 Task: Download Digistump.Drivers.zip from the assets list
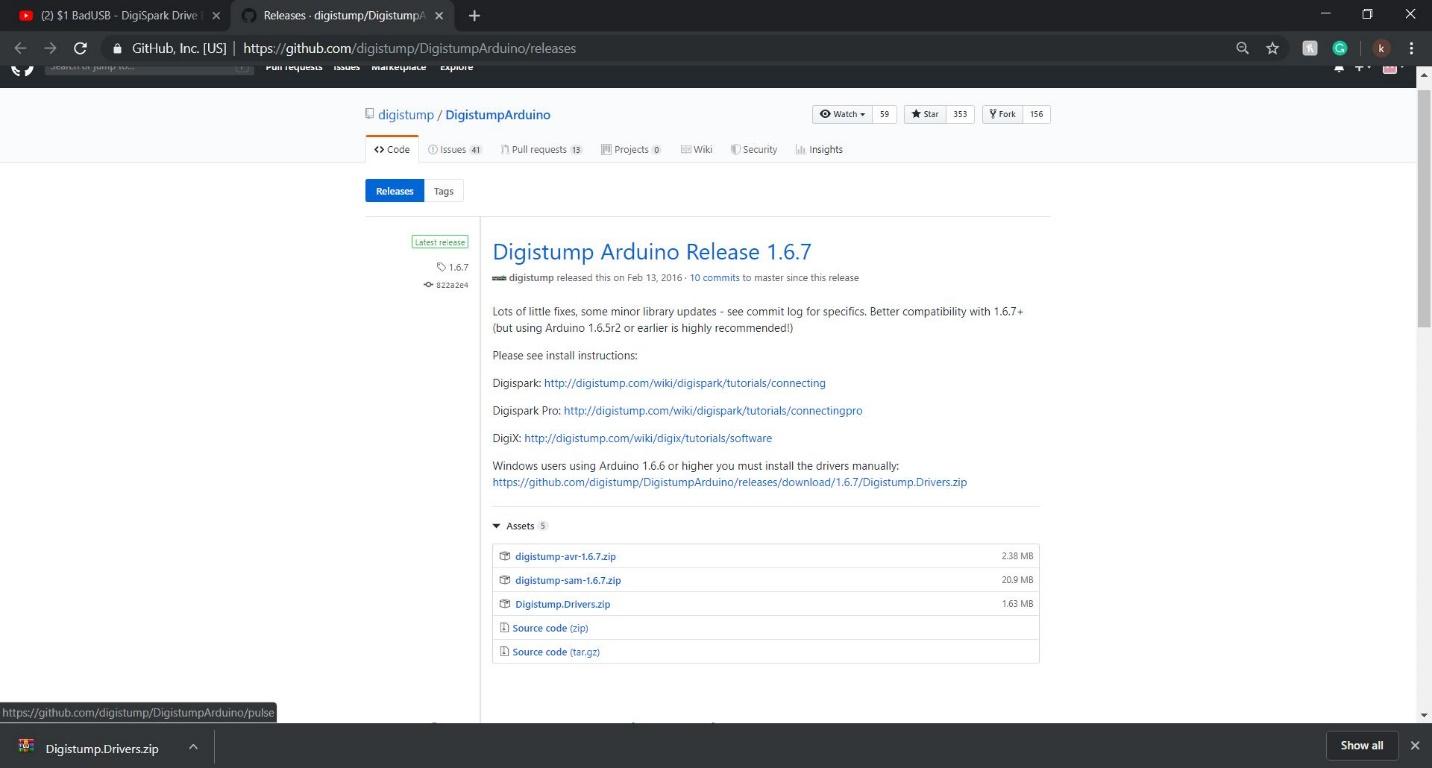pyautogui.click(x=562, y=604)
